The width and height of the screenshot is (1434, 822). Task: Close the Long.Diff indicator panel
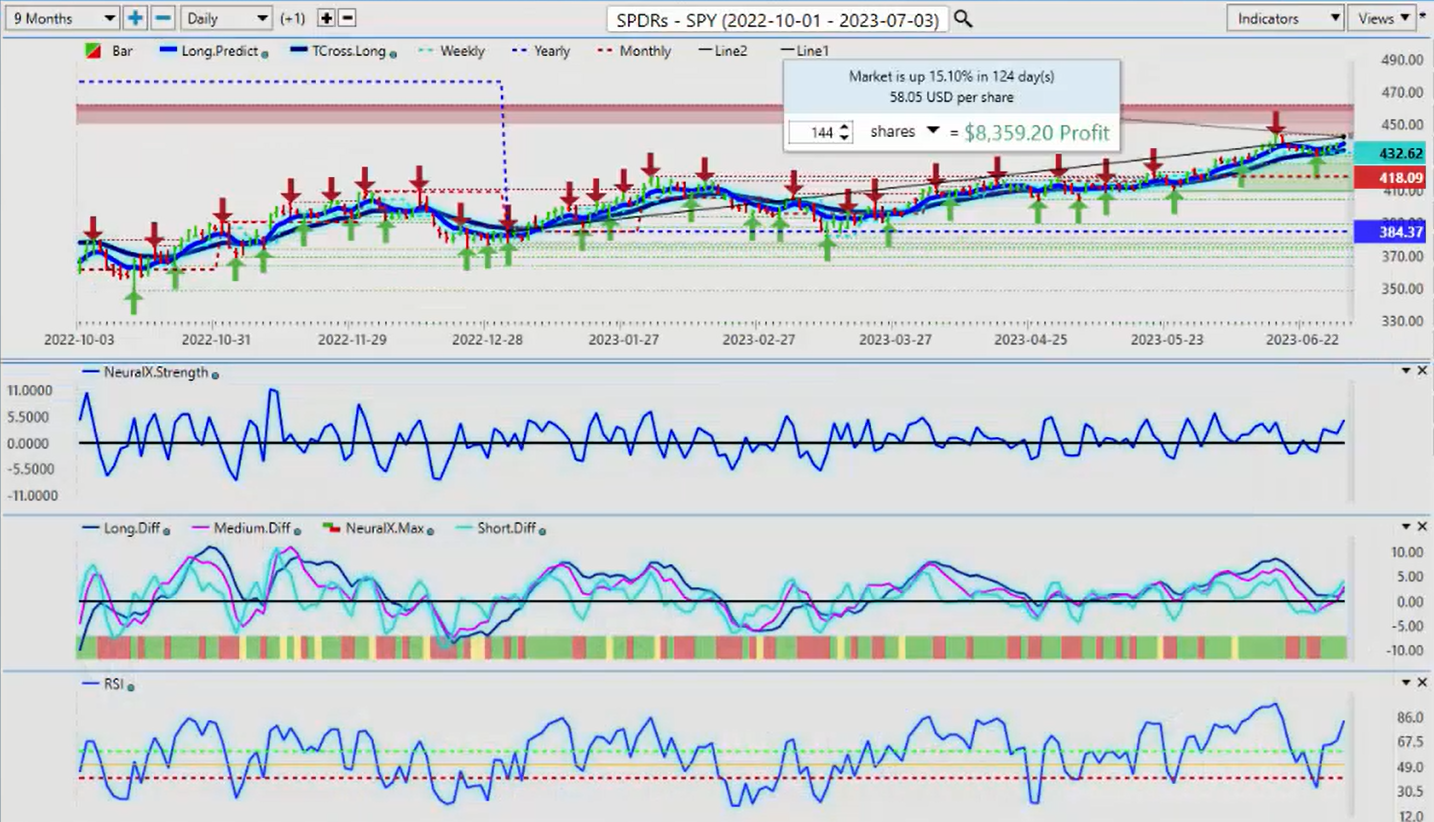click(1422, 527)
